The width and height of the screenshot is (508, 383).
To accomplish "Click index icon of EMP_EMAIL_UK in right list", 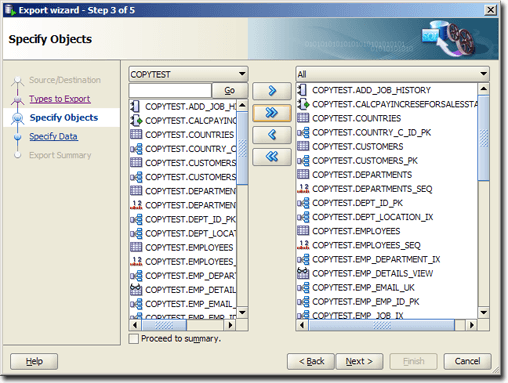I will (303, 287).
